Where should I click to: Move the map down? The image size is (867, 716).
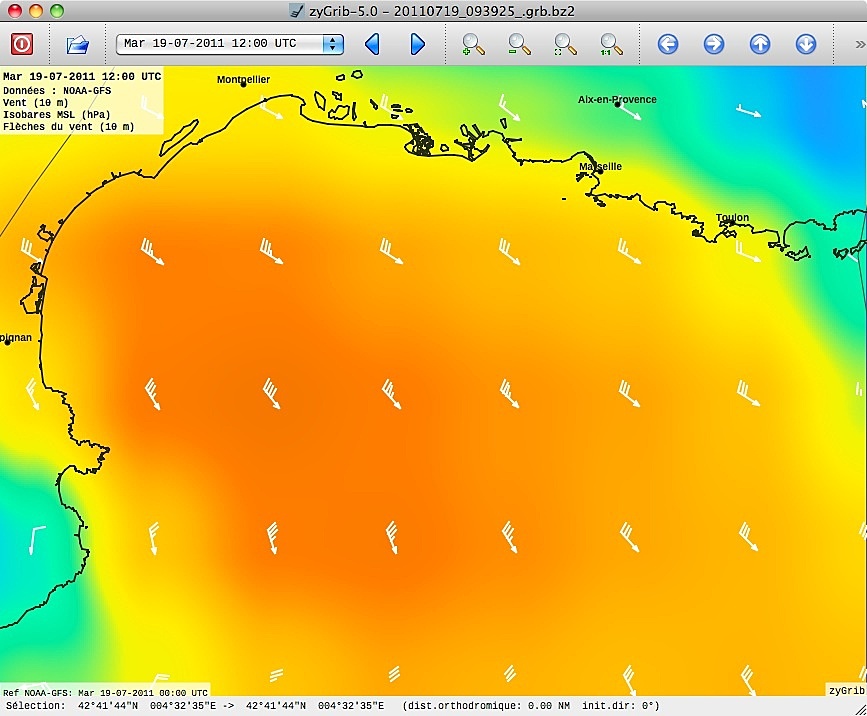click(x=806, y=44)
